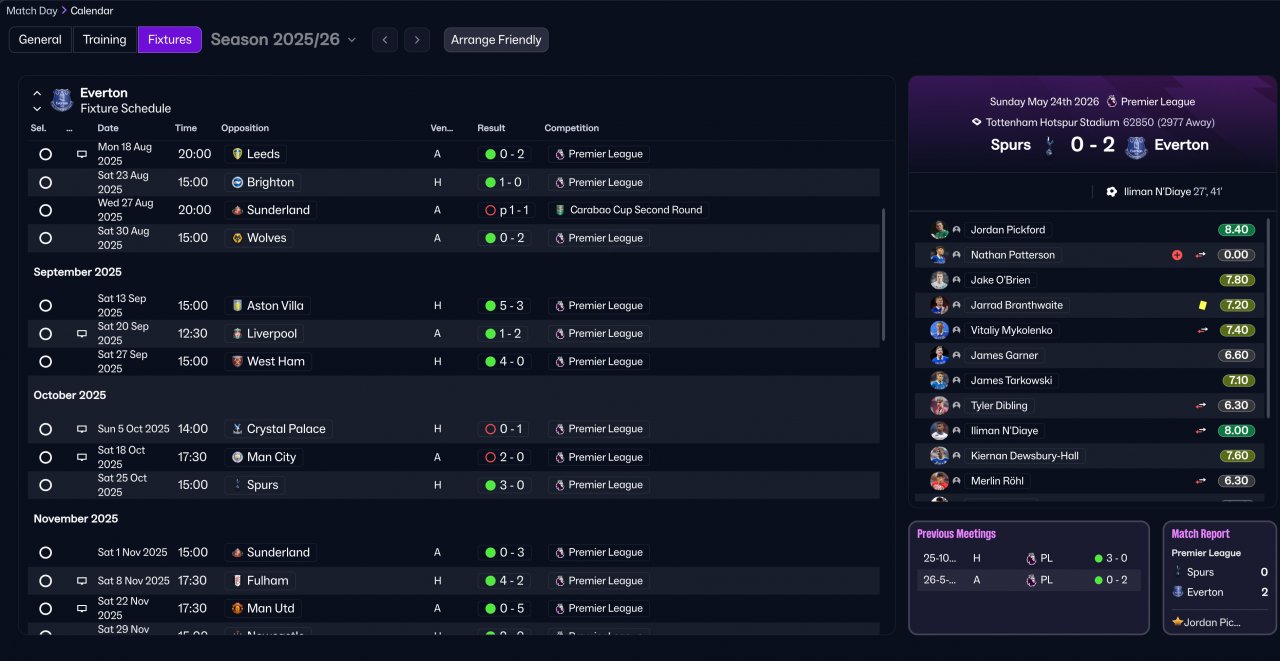Image resolution: width=1280 pixels, height=661 pixels.
Task: Click the Arrange Friendly button
Action: pos(496,40)
